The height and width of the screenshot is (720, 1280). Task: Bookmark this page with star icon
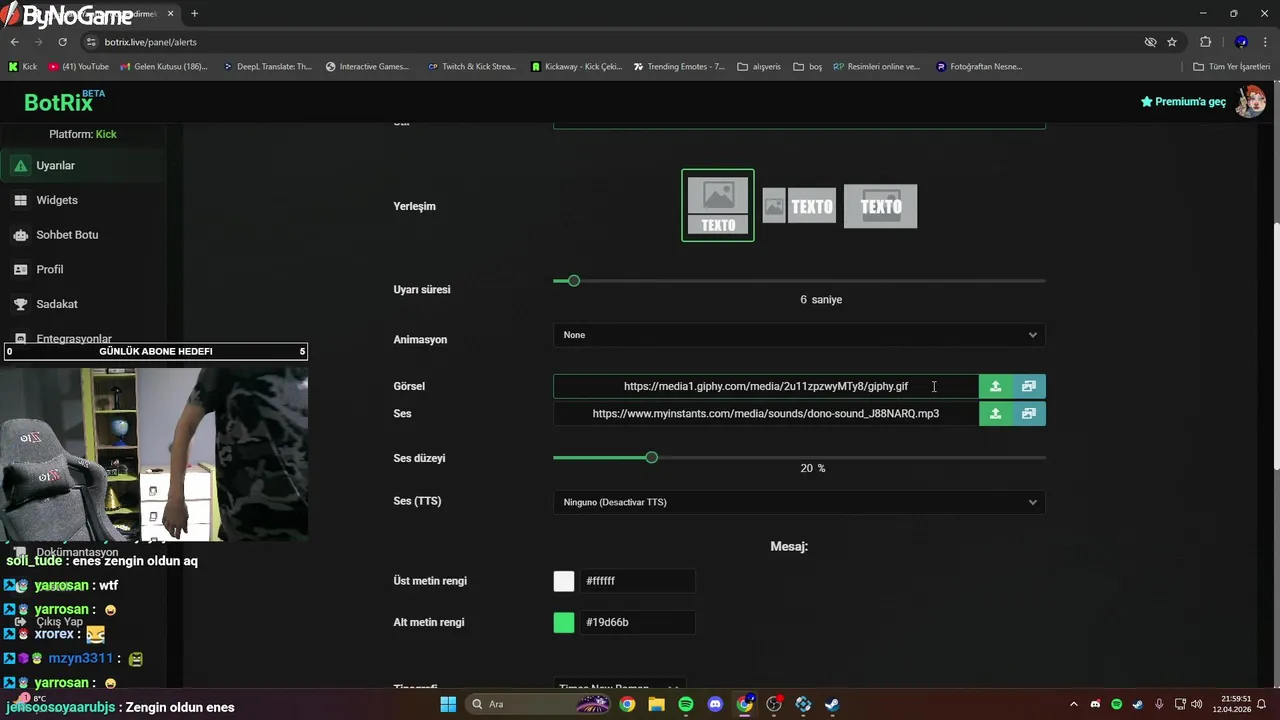click(1172, 42)
